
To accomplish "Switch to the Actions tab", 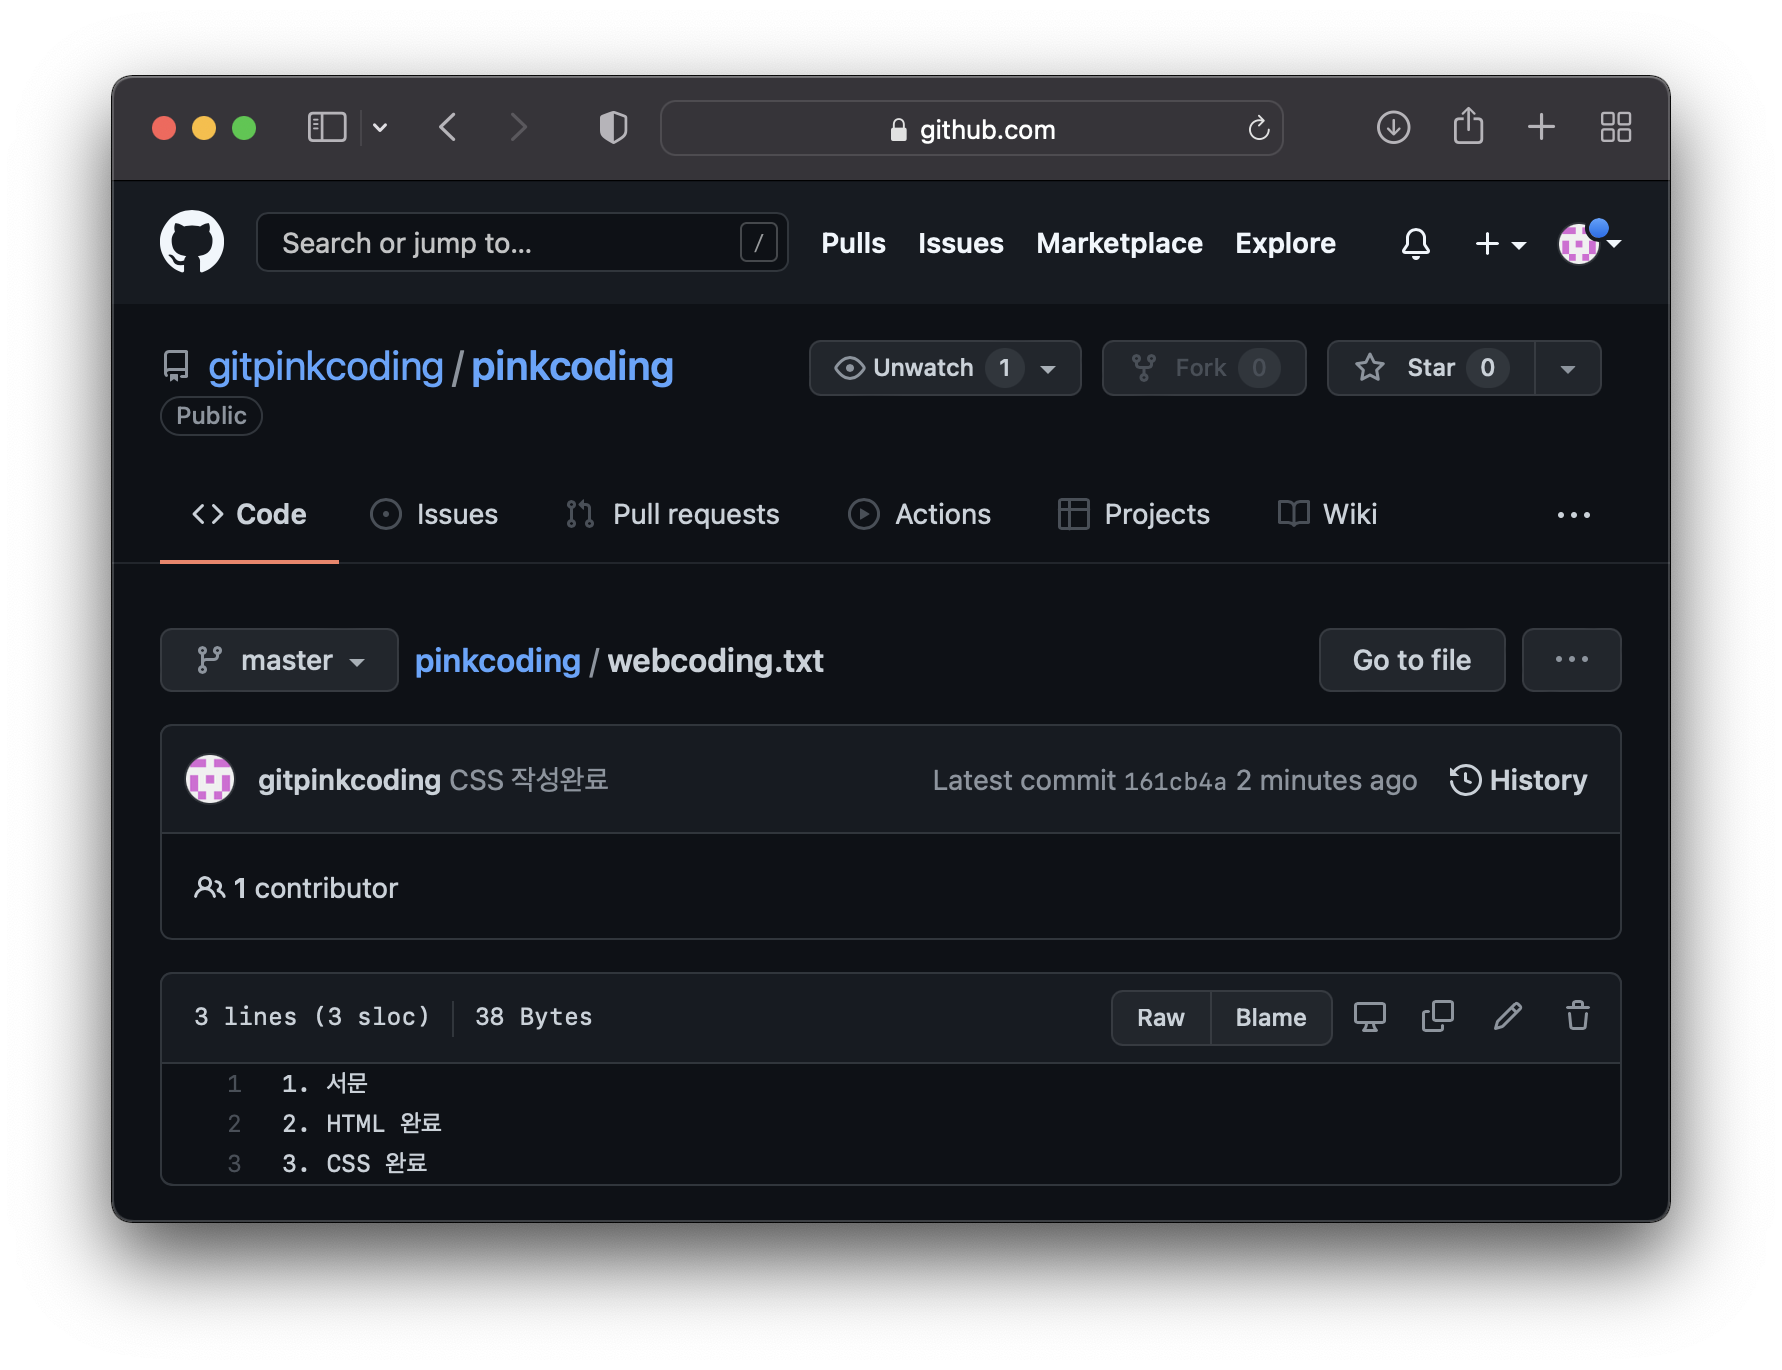I will 919,514.
